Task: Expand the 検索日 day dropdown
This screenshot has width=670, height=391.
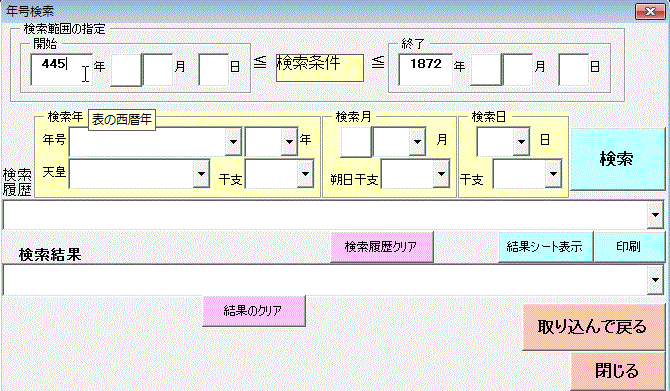Action: [x=521, y=141]
